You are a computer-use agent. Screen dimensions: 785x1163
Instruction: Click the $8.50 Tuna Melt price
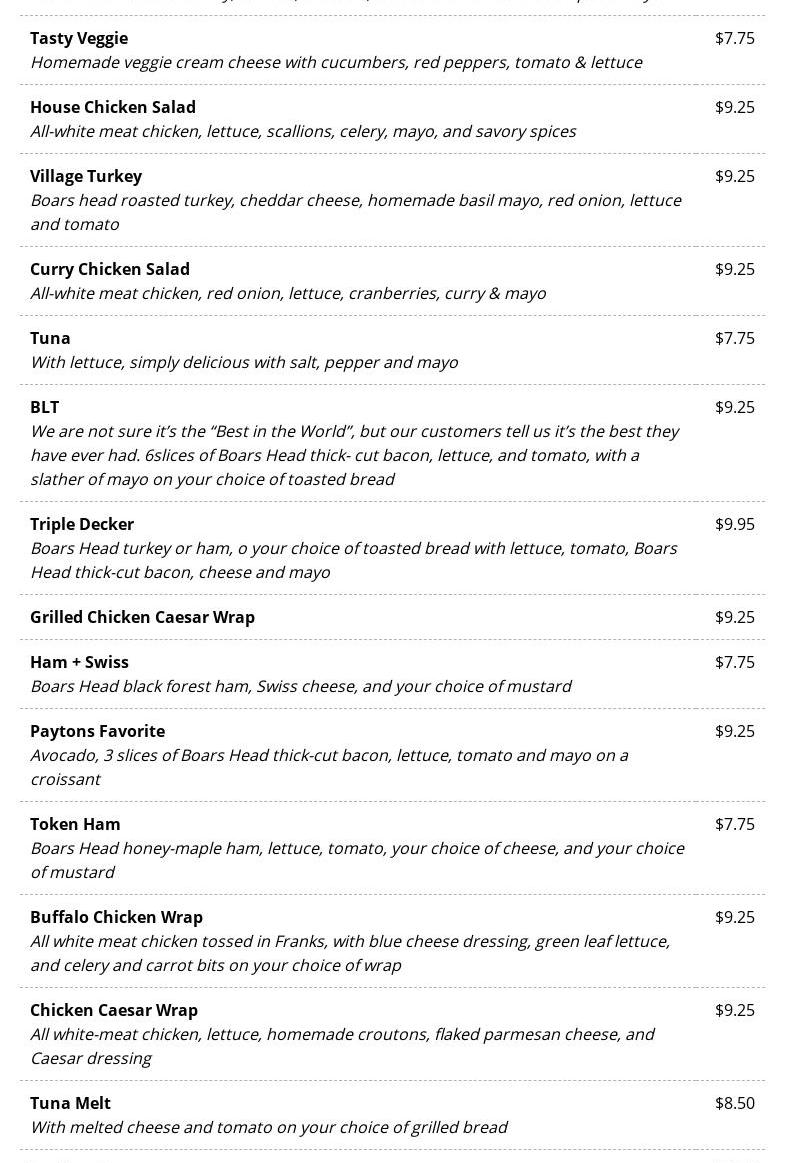(x=734, y=1103)
